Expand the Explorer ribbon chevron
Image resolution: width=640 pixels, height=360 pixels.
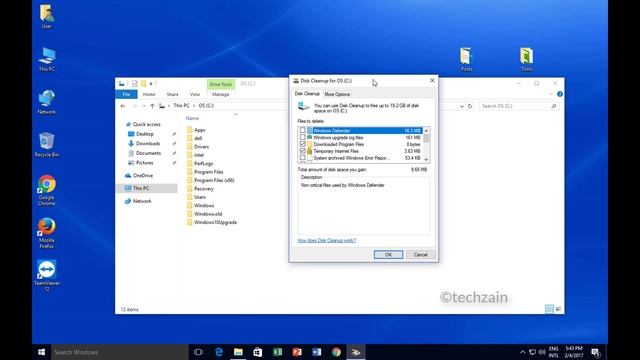[x=551, y=94]
